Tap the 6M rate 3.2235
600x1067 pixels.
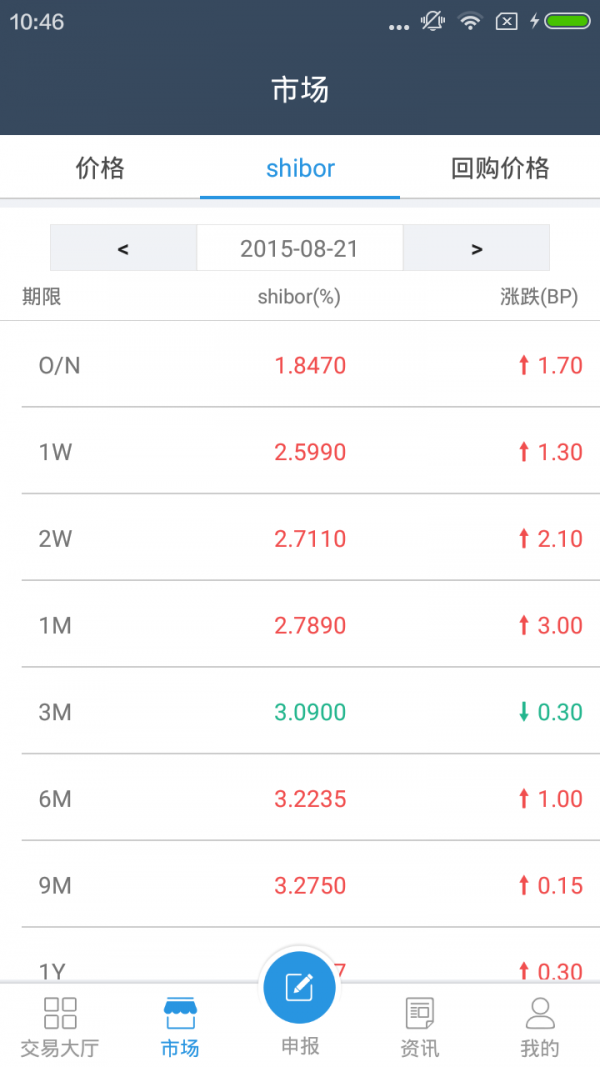(x=310, y=799)
